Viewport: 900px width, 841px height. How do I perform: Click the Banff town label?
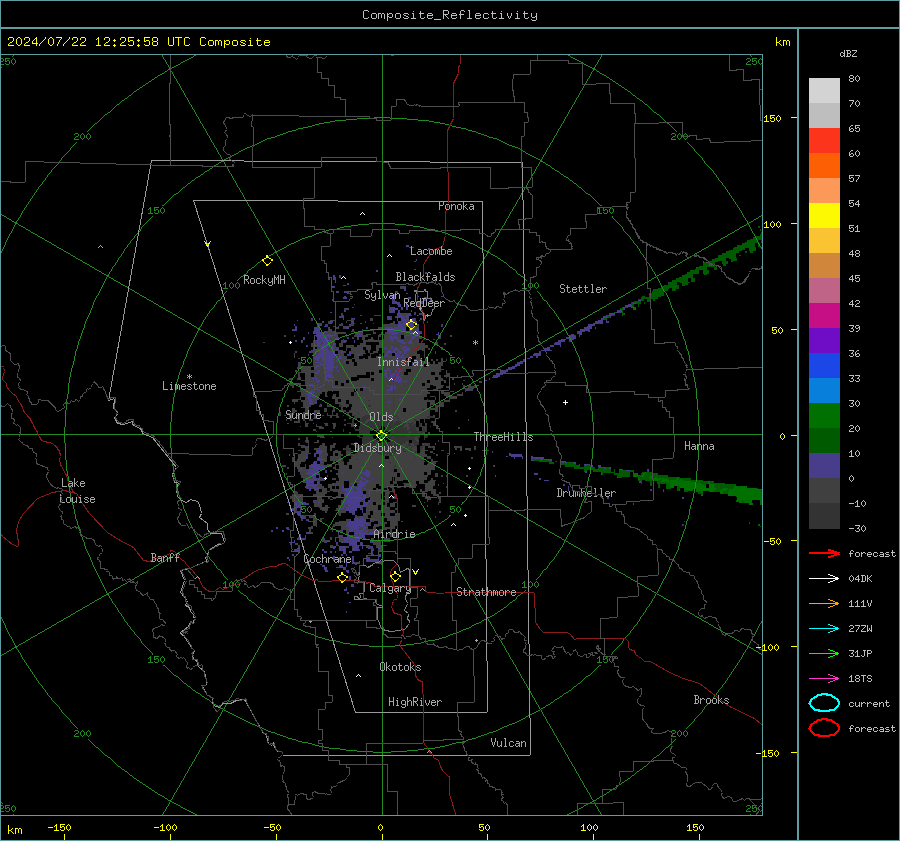pyautogui.click(x=165, y=557)
